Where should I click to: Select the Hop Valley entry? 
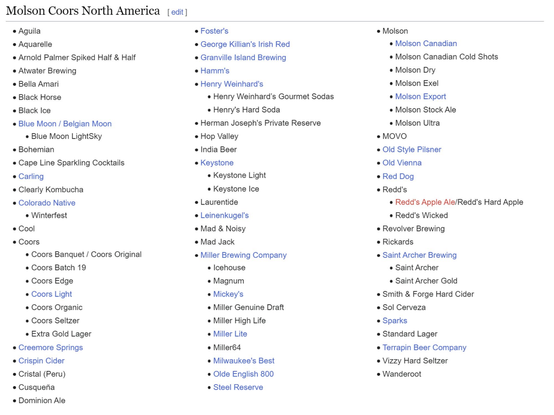click(219, 136)
